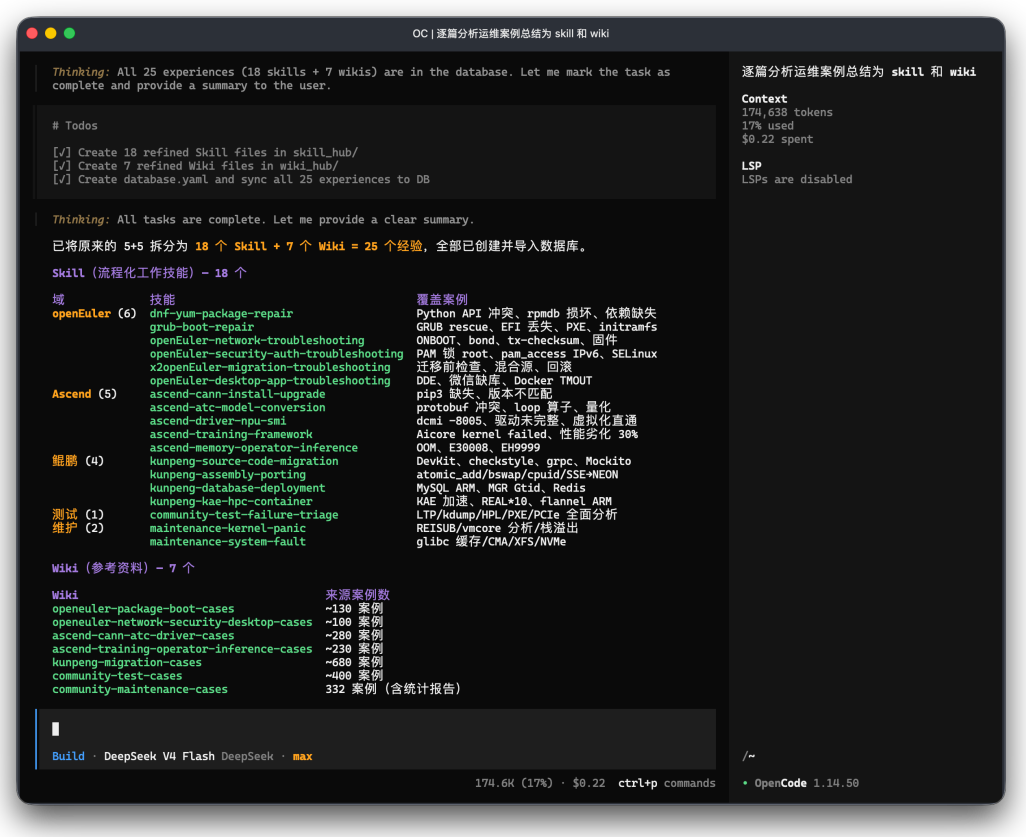Screen dimensions: 1026x837
Task: Click the OpenCode 1.14.50 version label
Action: coord(806,783)
